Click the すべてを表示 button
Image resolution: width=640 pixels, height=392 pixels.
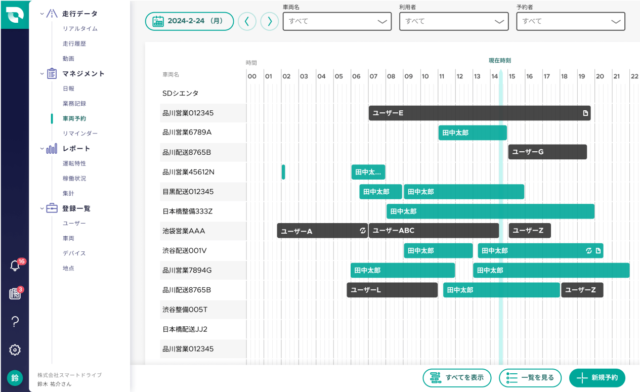click(457, 378)
